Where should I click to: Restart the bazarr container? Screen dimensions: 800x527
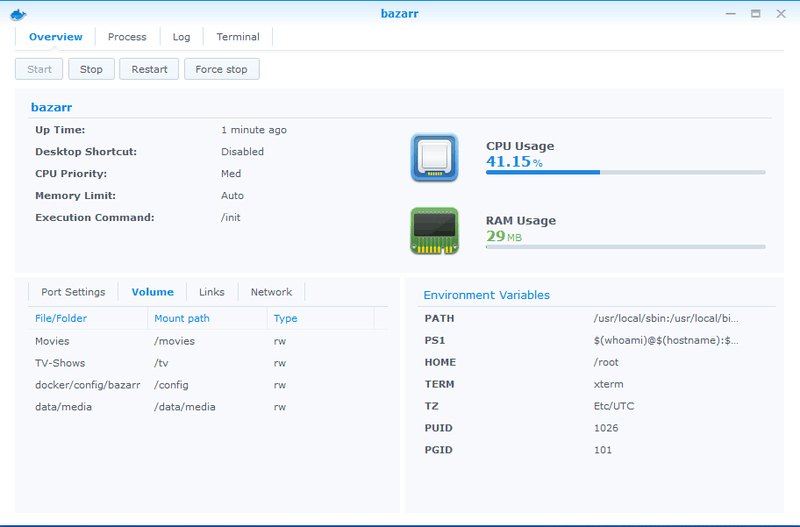[x=149, y=69]
